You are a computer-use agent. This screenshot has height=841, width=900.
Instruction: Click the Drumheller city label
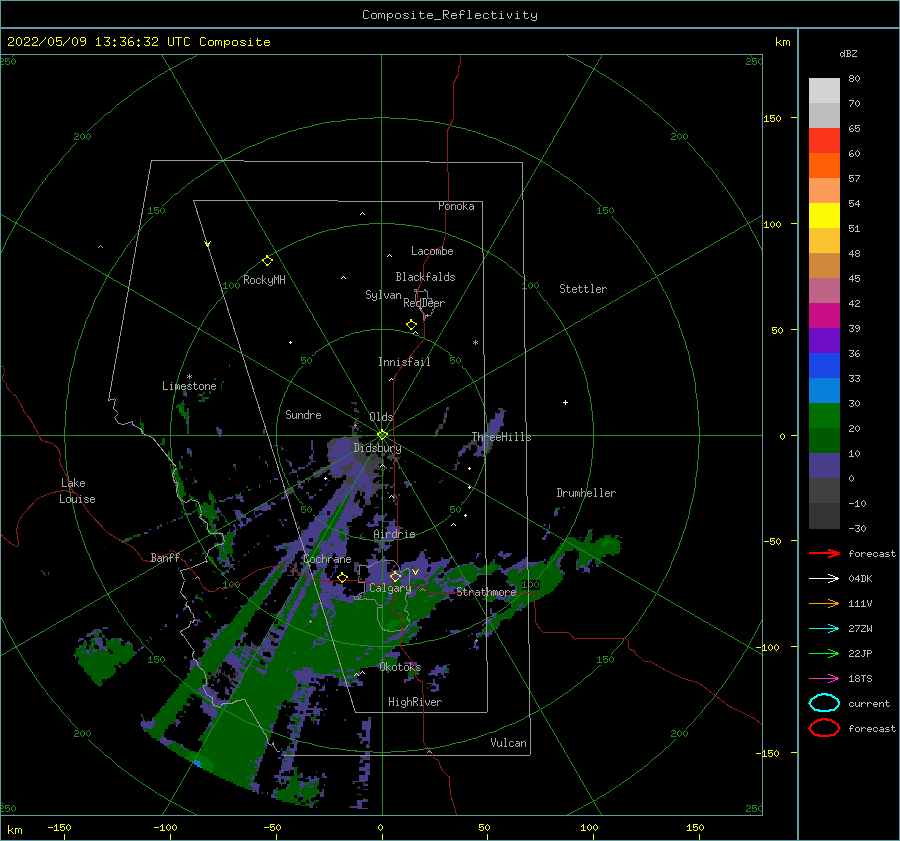[x=586, y=493]
